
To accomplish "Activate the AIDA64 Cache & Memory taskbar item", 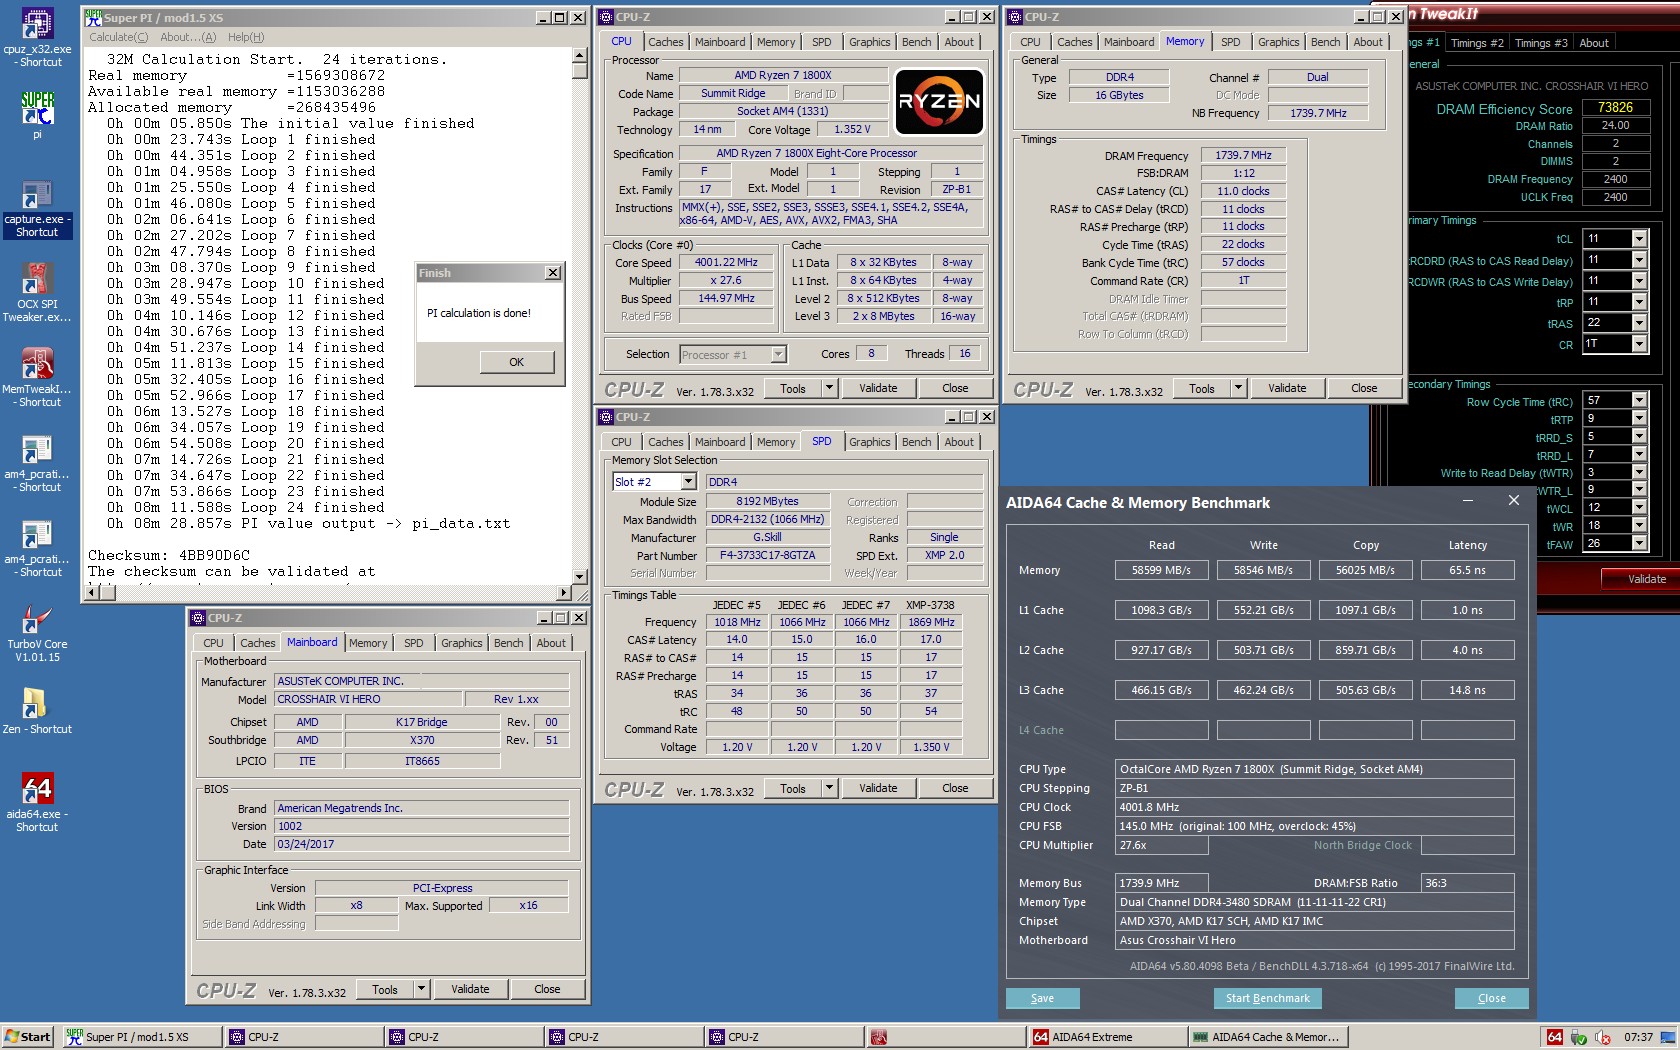I will click(1266, 1037).
